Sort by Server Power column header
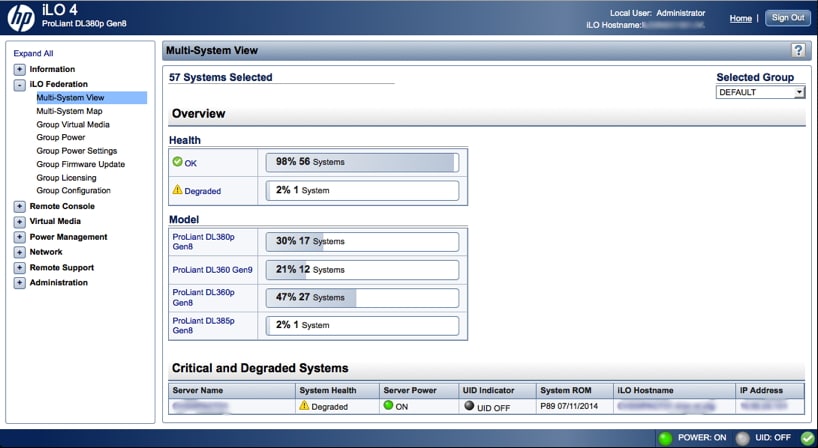Viewport: 818px width, 448px height. [419, 390]
